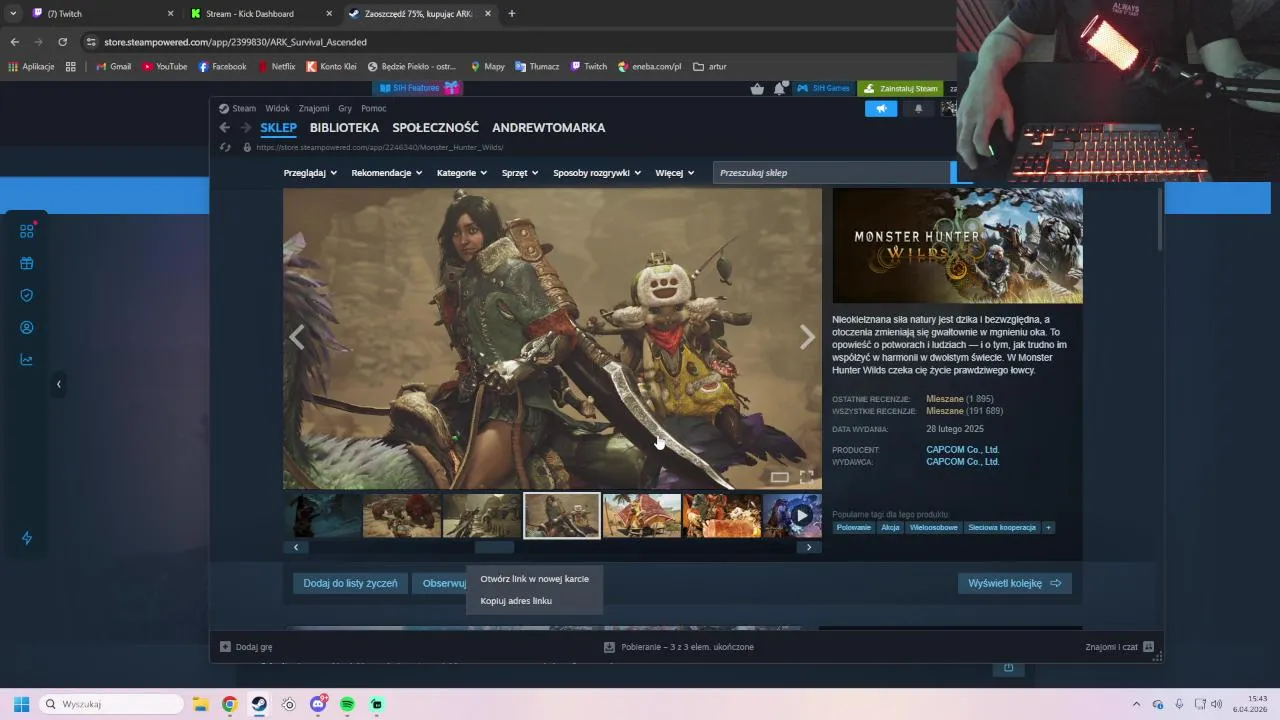Open the shield icon in left sidebar
The width and height of the screenshot is (1280, 720).
coord(27,295)
